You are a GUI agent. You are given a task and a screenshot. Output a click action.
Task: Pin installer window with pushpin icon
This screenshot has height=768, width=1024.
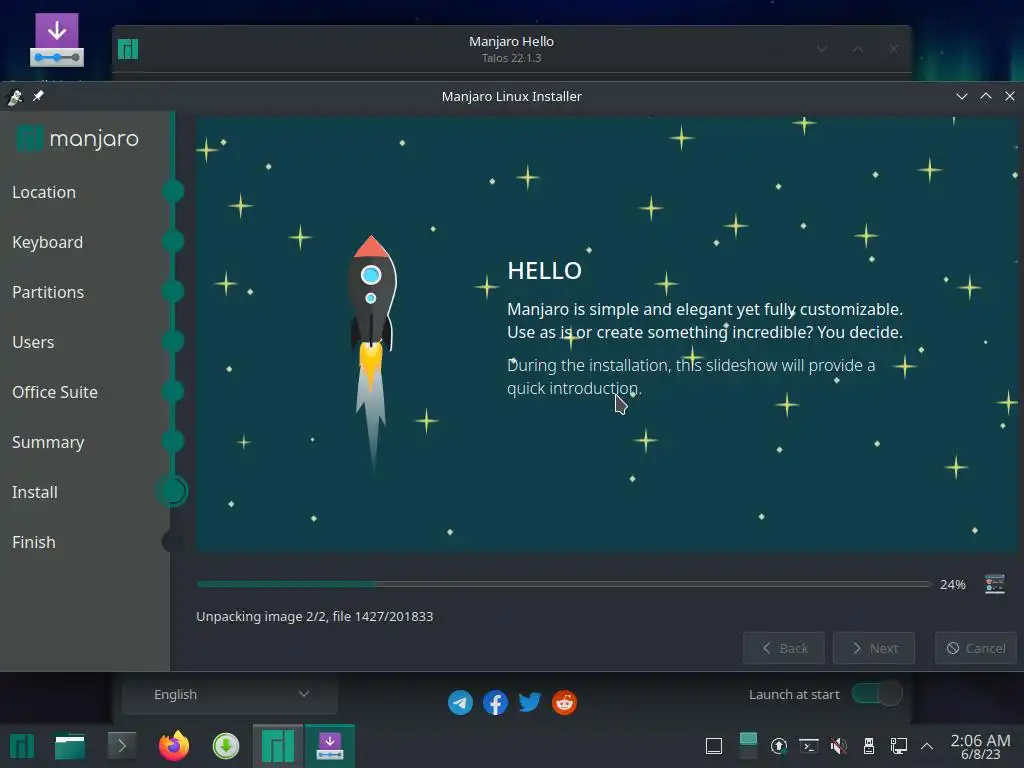tap(39, 96)
